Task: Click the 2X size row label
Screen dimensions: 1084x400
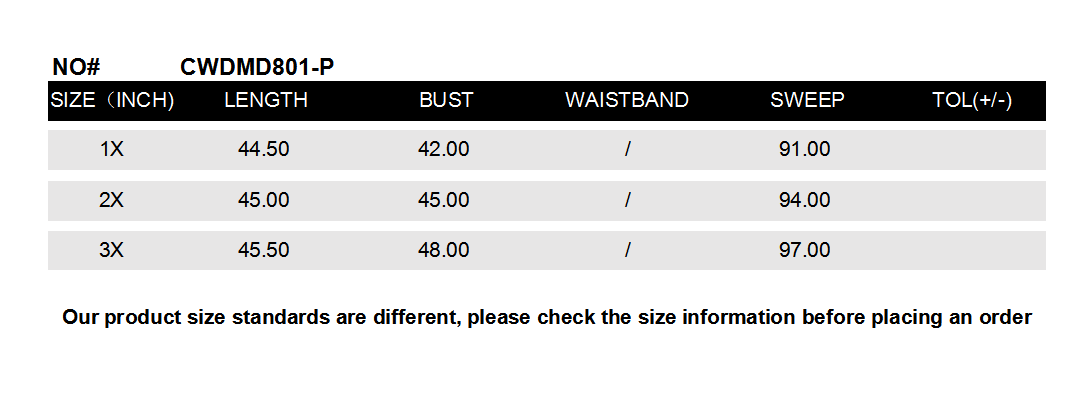Action: click(111, 200)
